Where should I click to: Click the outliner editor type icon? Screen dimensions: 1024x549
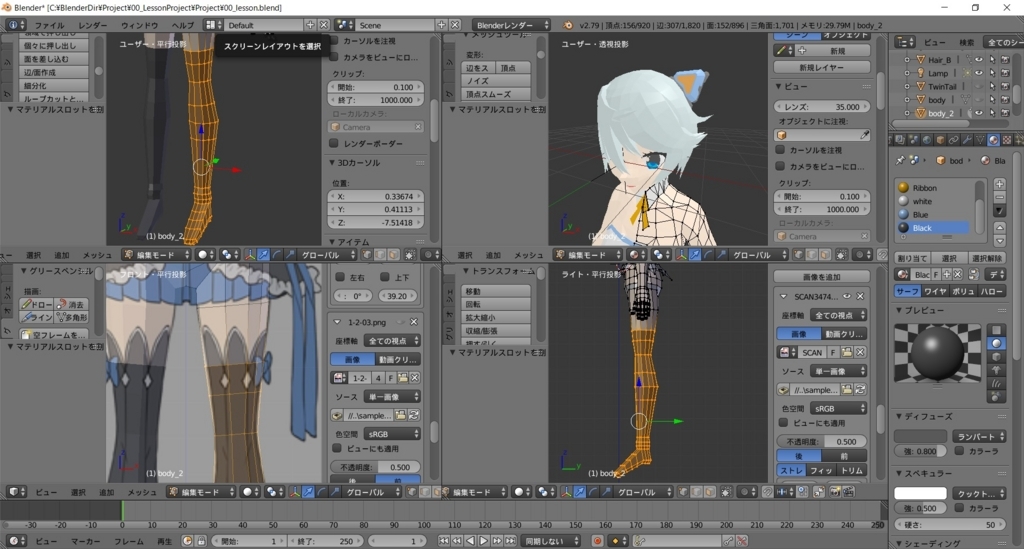[905, 42]
